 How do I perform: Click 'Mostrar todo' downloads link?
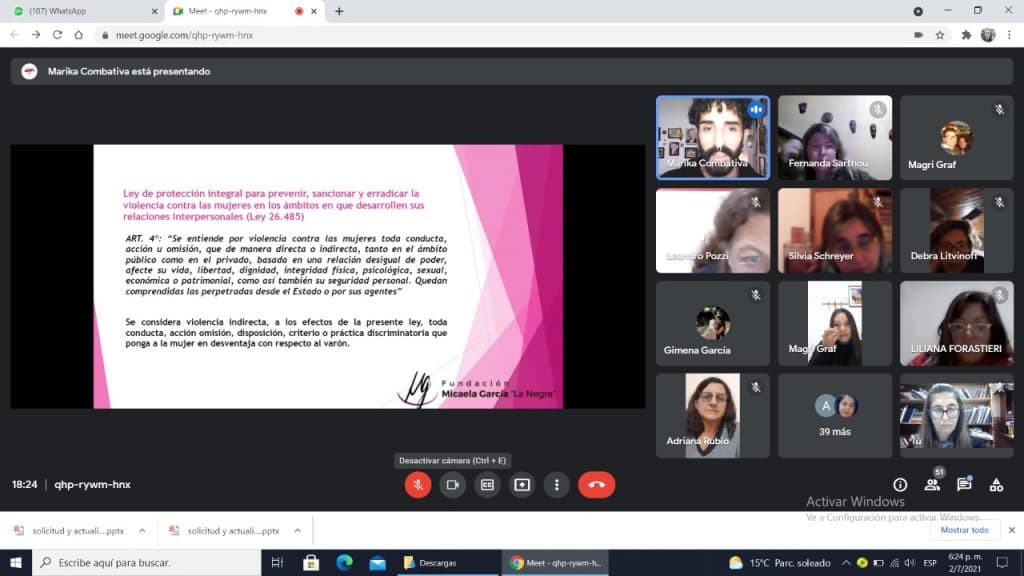(x=965, y=530)
